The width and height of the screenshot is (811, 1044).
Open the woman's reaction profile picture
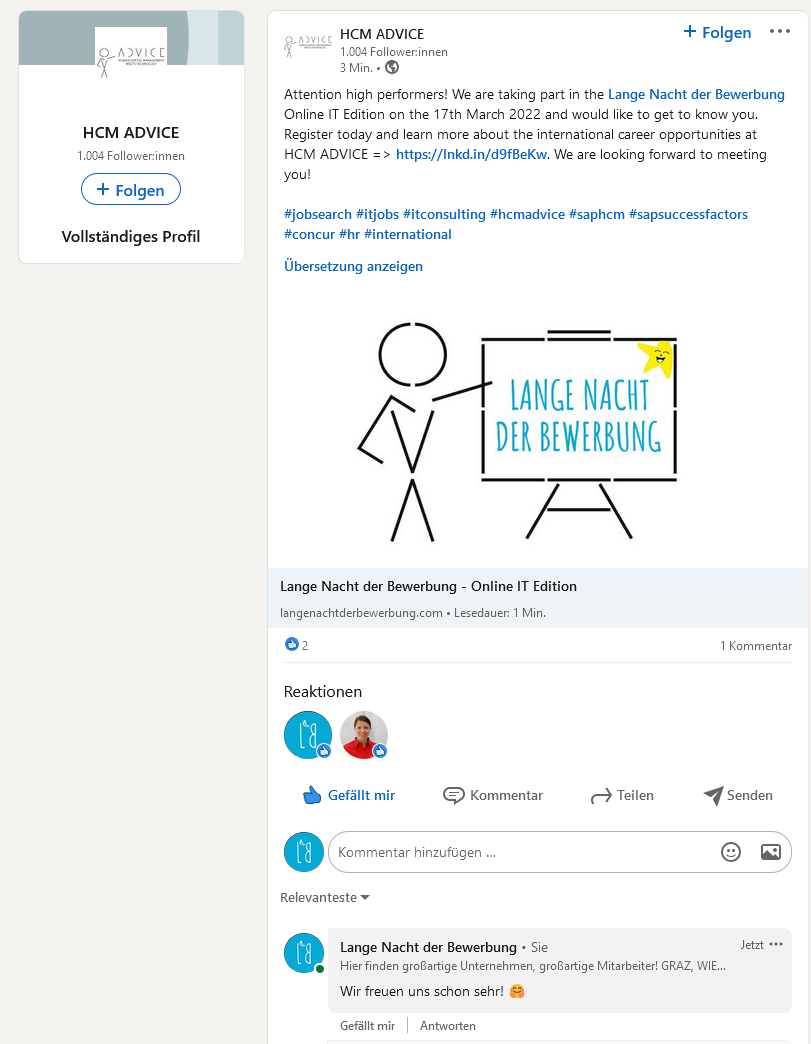coord(364,735)
